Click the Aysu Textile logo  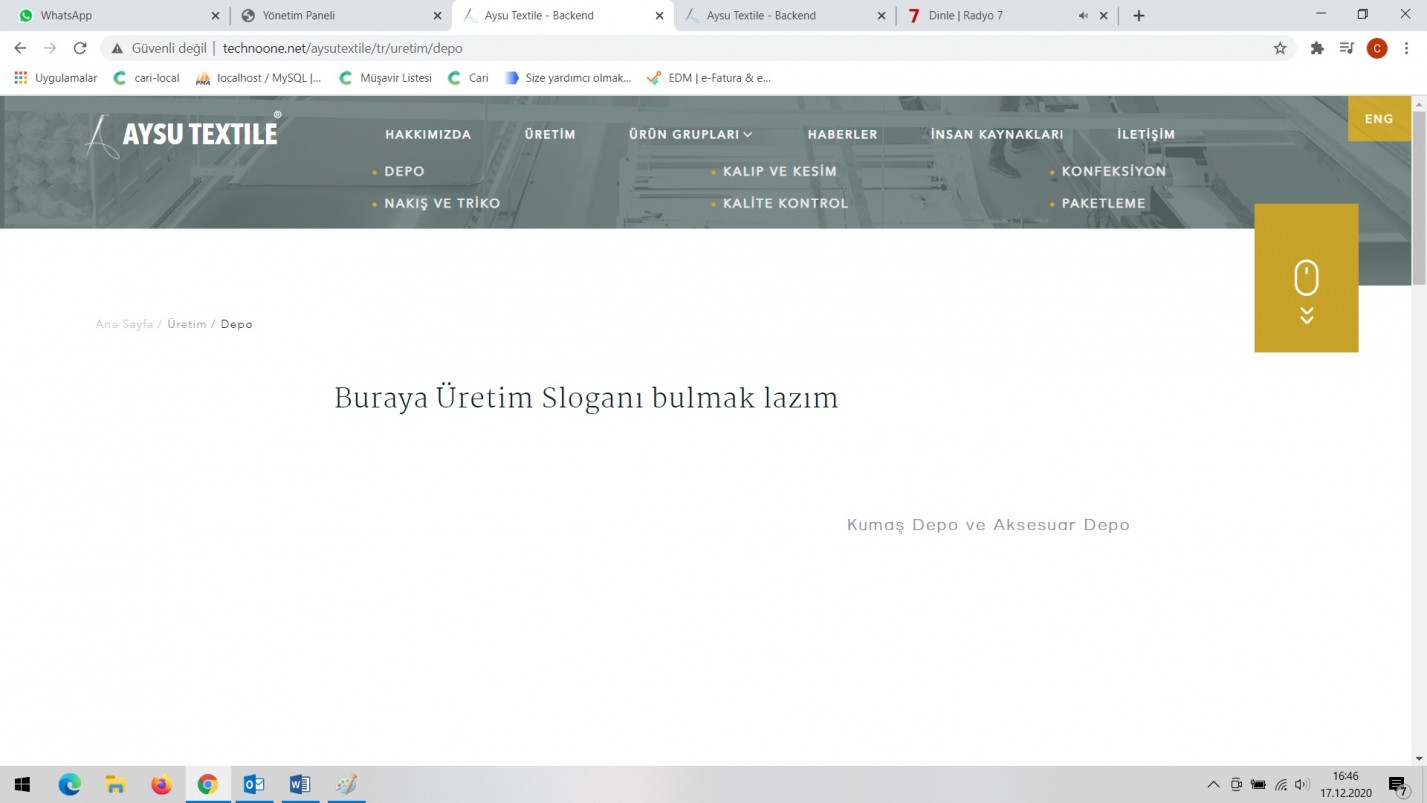183,134
